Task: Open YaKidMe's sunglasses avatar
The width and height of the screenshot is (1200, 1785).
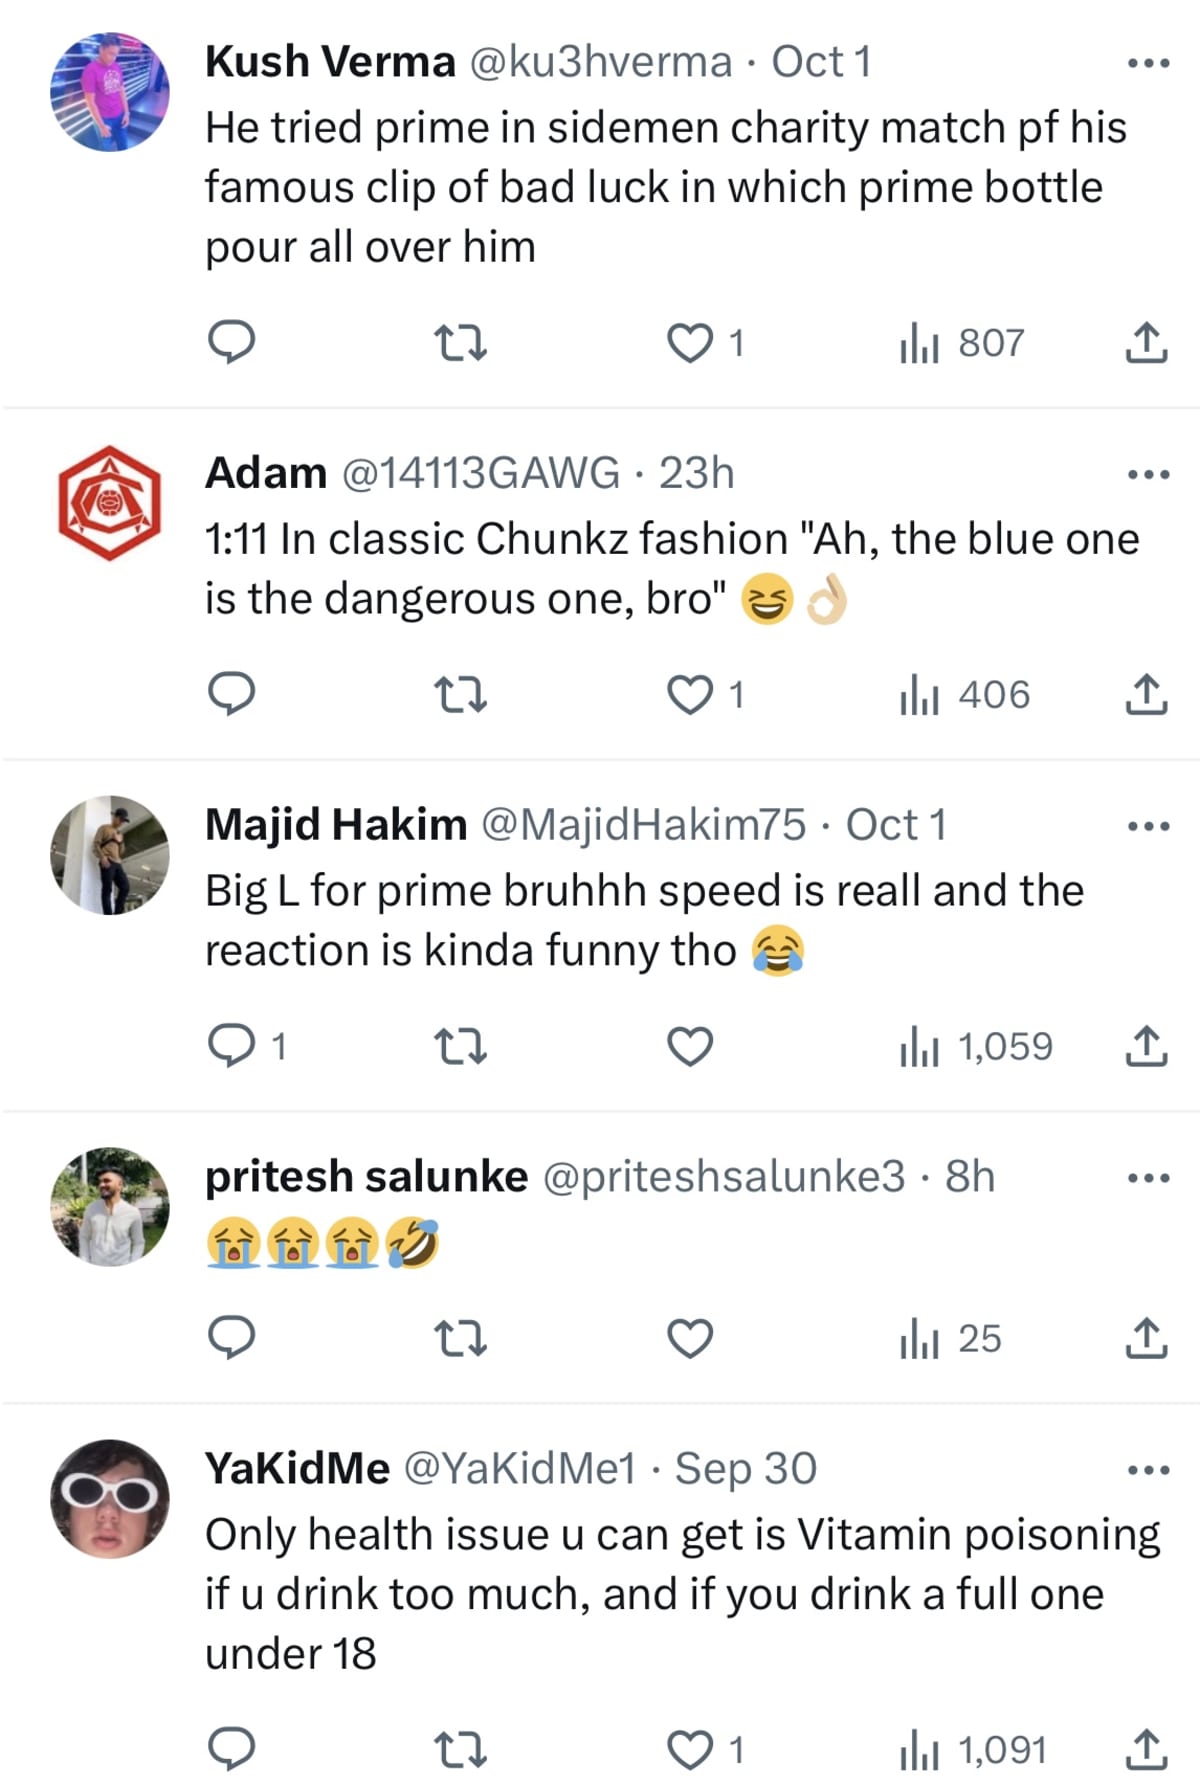Action: click(110, 1498)
